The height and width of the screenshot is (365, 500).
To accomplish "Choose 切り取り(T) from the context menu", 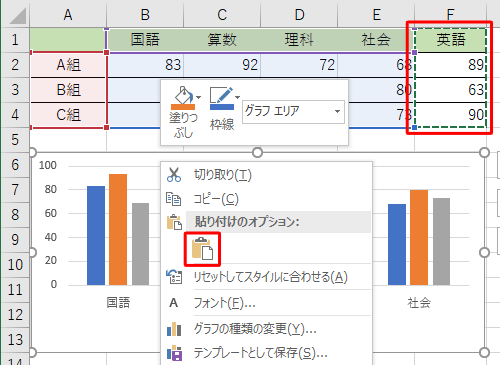I will pos(266,175).
